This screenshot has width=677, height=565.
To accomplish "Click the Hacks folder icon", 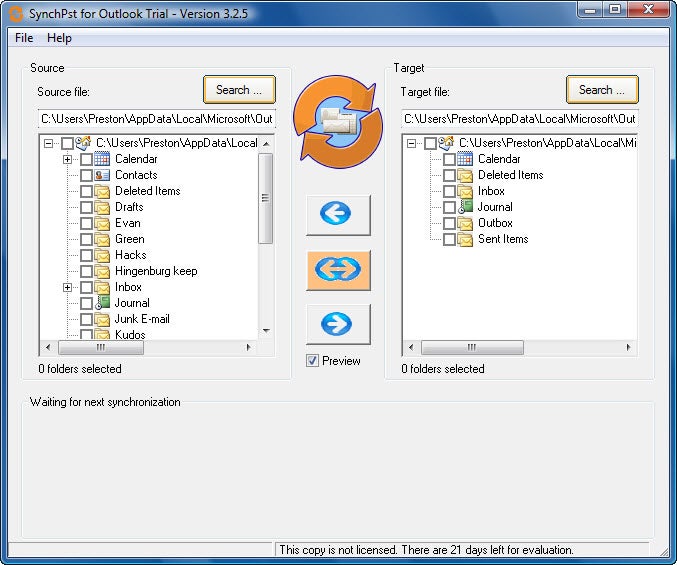I will pos(102,255).
